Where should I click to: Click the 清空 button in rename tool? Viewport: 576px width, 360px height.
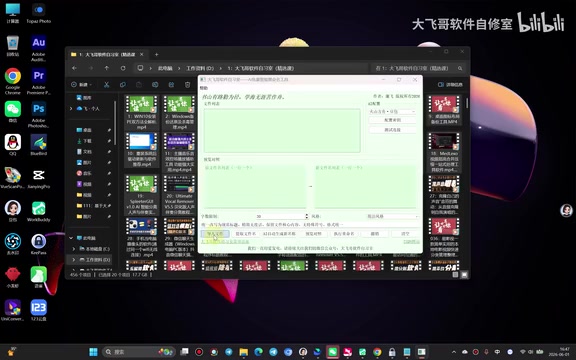pyautogui.click(x=405, y=234)
